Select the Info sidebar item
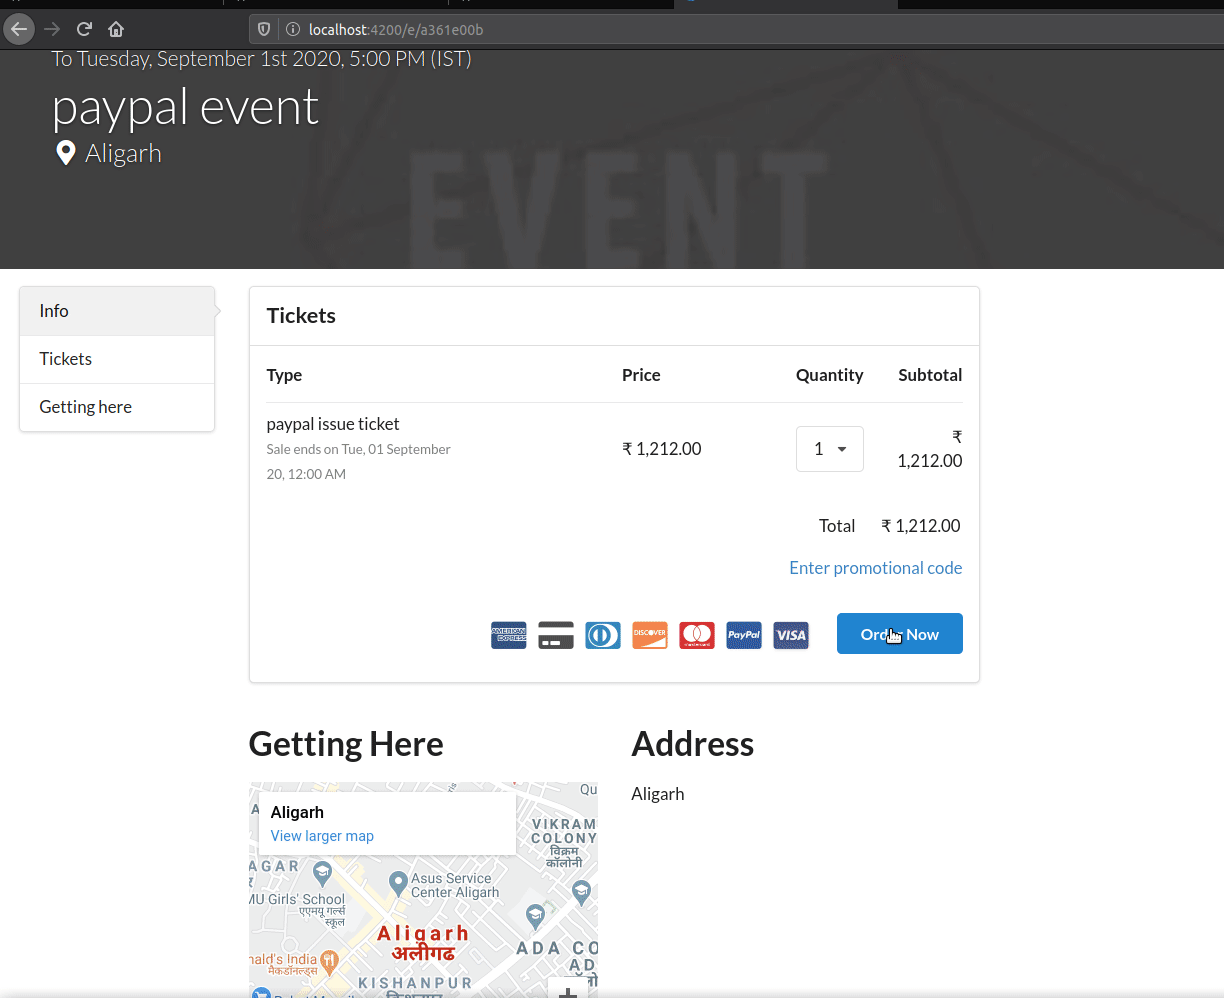The height and width of the screenshot is (998, 1224). (x=117, y=311)
